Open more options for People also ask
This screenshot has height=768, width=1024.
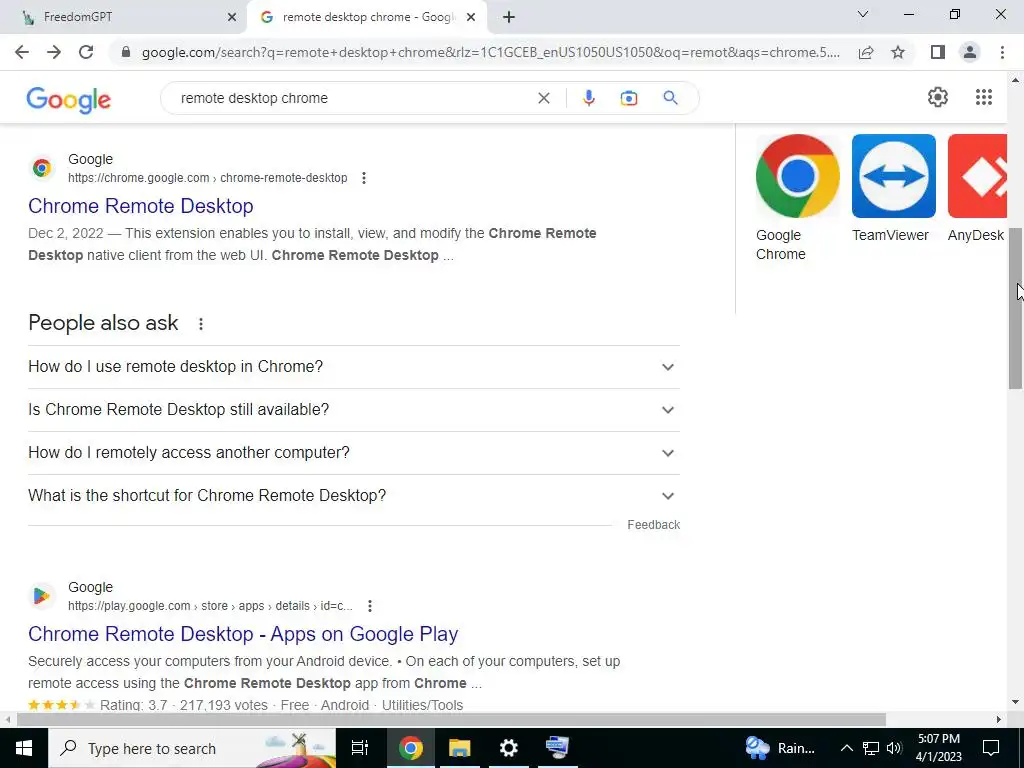pos(201,323)
